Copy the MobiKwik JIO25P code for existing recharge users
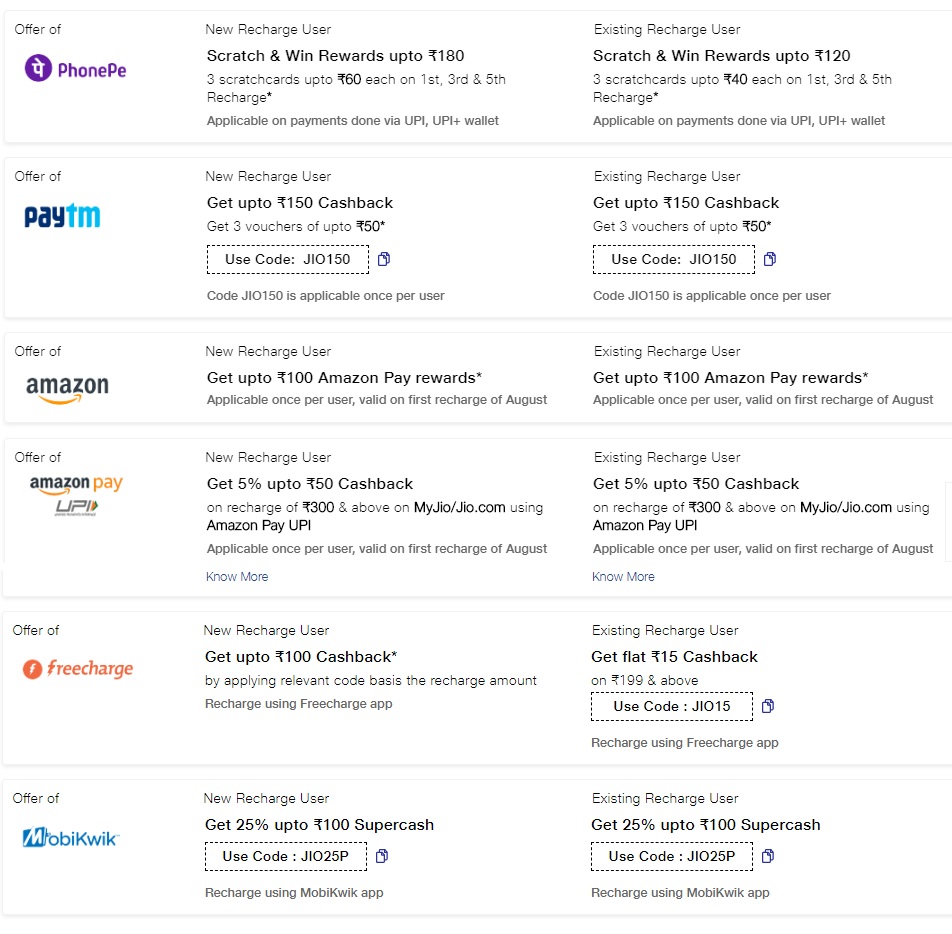This screenshot has height=934, width=952. (x=768, y=857)
